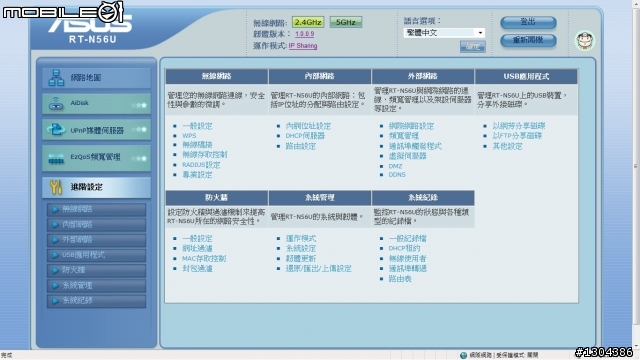
Task: Open 無線使用者 link
Action: point(407,258)
